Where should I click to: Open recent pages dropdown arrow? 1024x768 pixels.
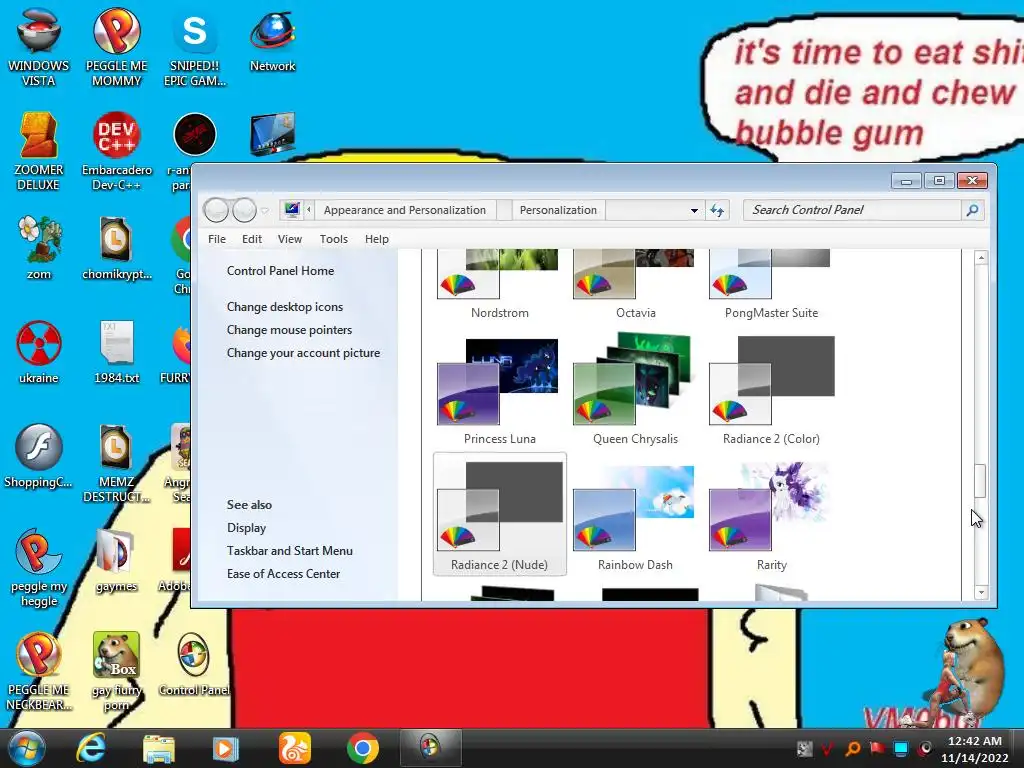(264, 210)
